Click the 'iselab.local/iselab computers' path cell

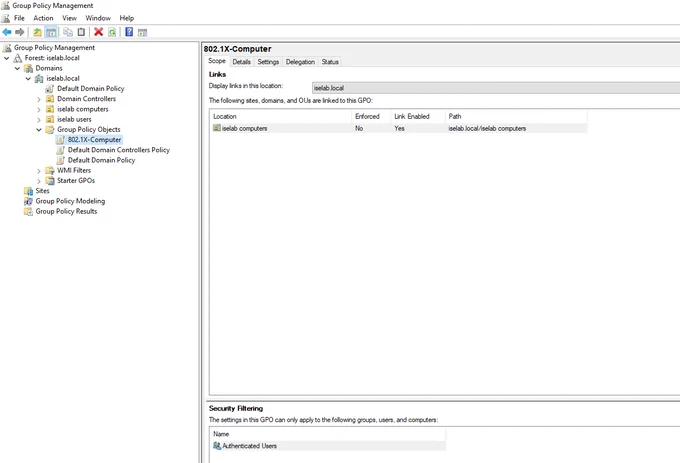coord(487,128)
